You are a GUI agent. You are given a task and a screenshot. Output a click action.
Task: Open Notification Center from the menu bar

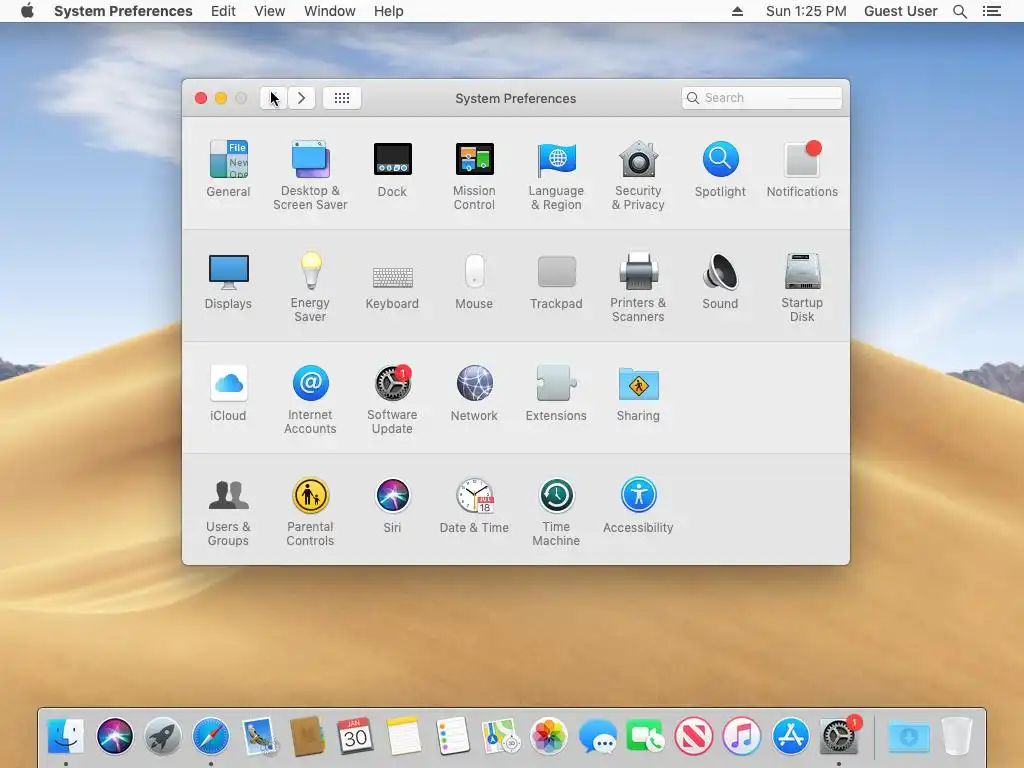pyautogui.click(x=991, y=11)
